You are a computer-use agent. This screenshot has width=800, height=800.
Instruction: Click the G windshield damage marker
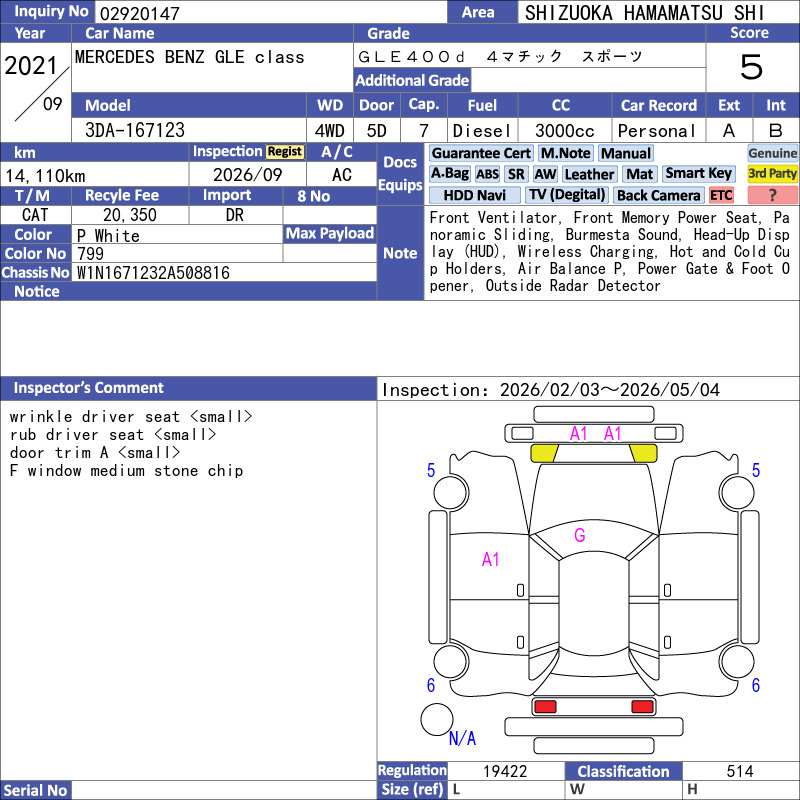point(579,536)
